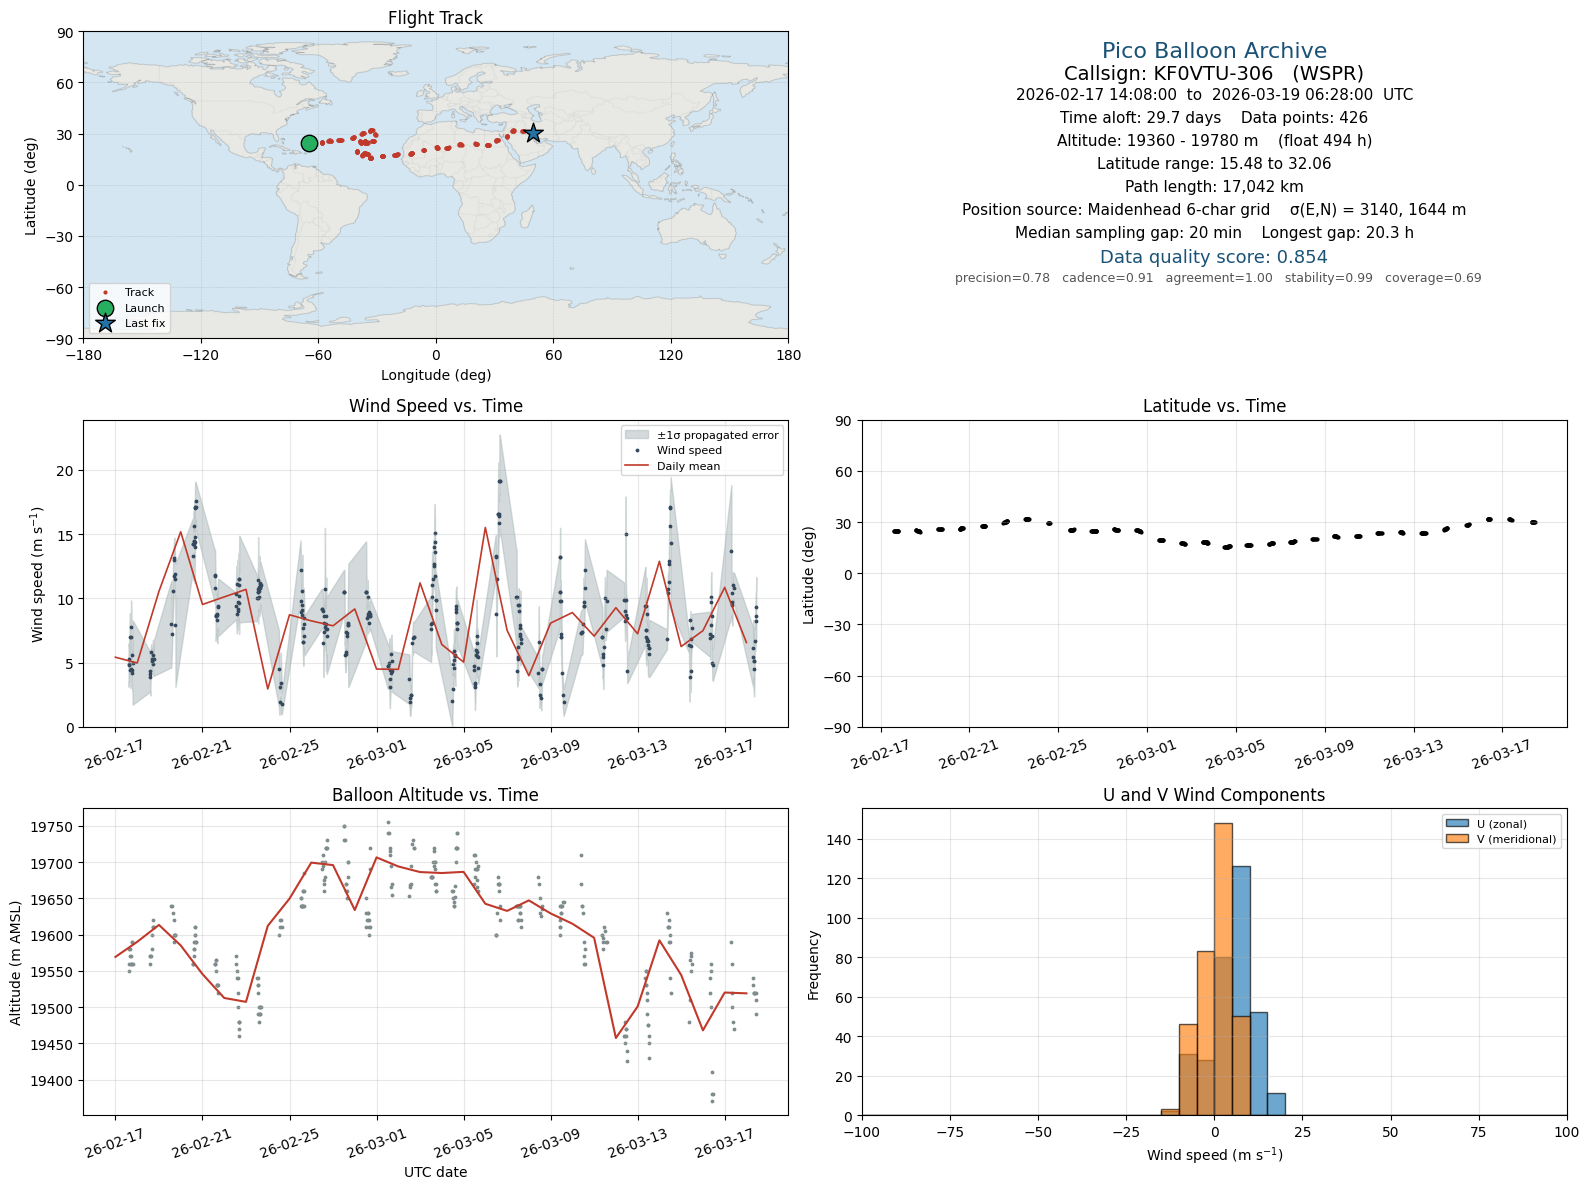
Task: Click the "19400" altitude tick label
Action: coord(53,1081)
